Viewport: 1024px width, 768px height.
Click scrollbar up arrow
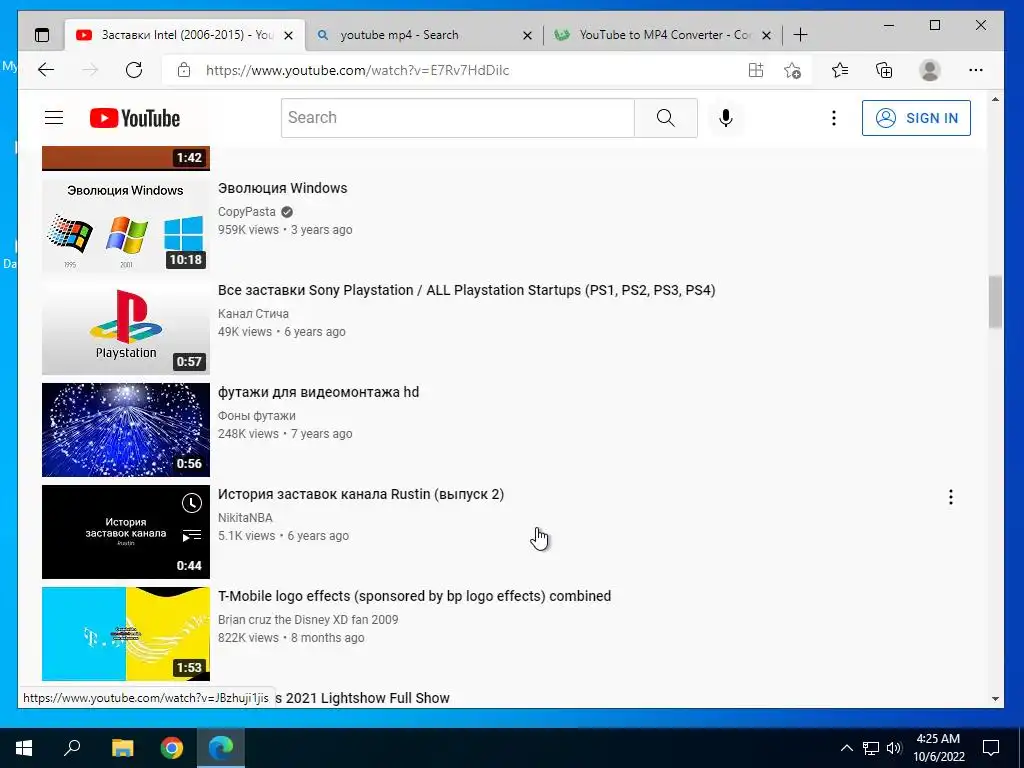[995, 100]
